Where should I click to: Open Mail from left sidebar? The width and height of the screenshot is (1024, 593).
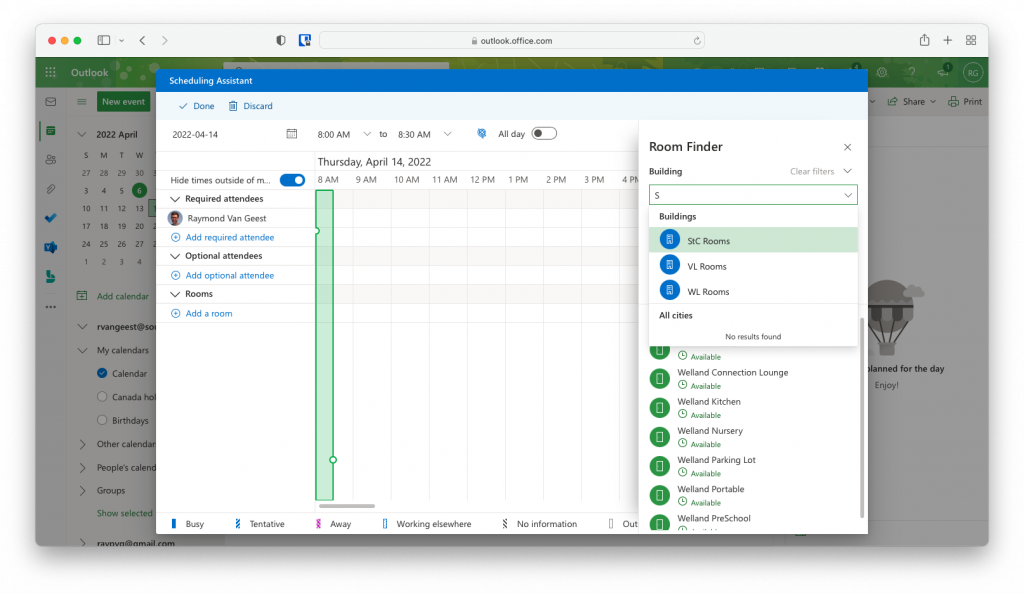[x=50, y=102]
